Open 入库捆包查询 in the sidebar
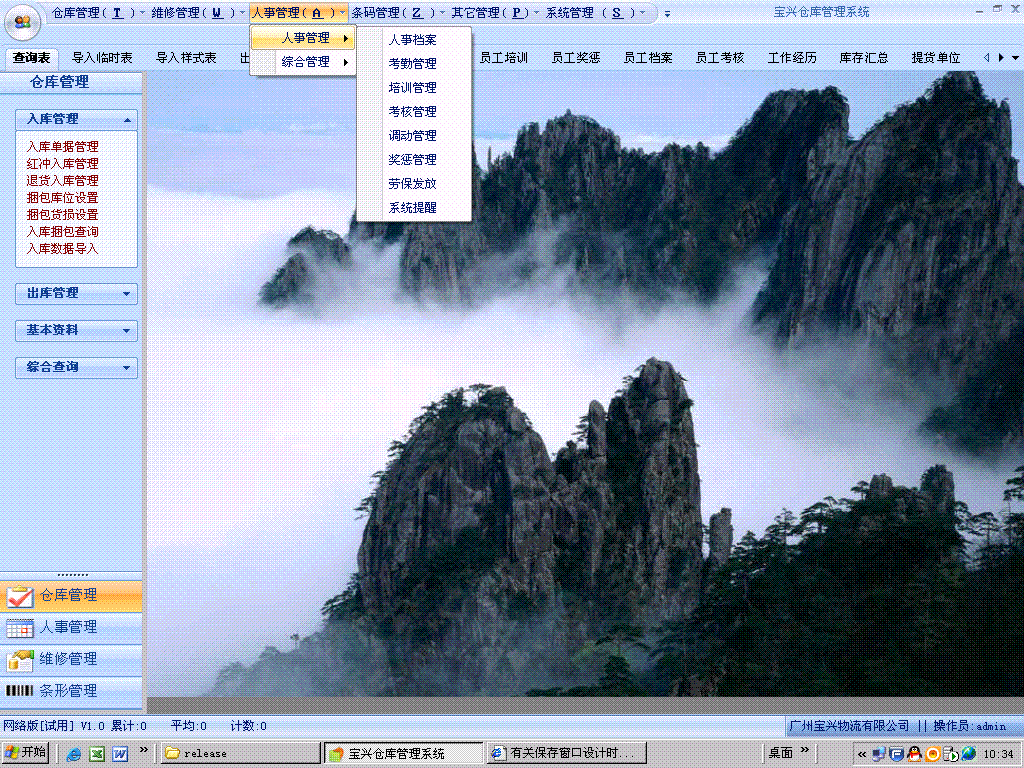Image resolution: width=1024 pixels, height=768 pixels. tap(63, 232)
